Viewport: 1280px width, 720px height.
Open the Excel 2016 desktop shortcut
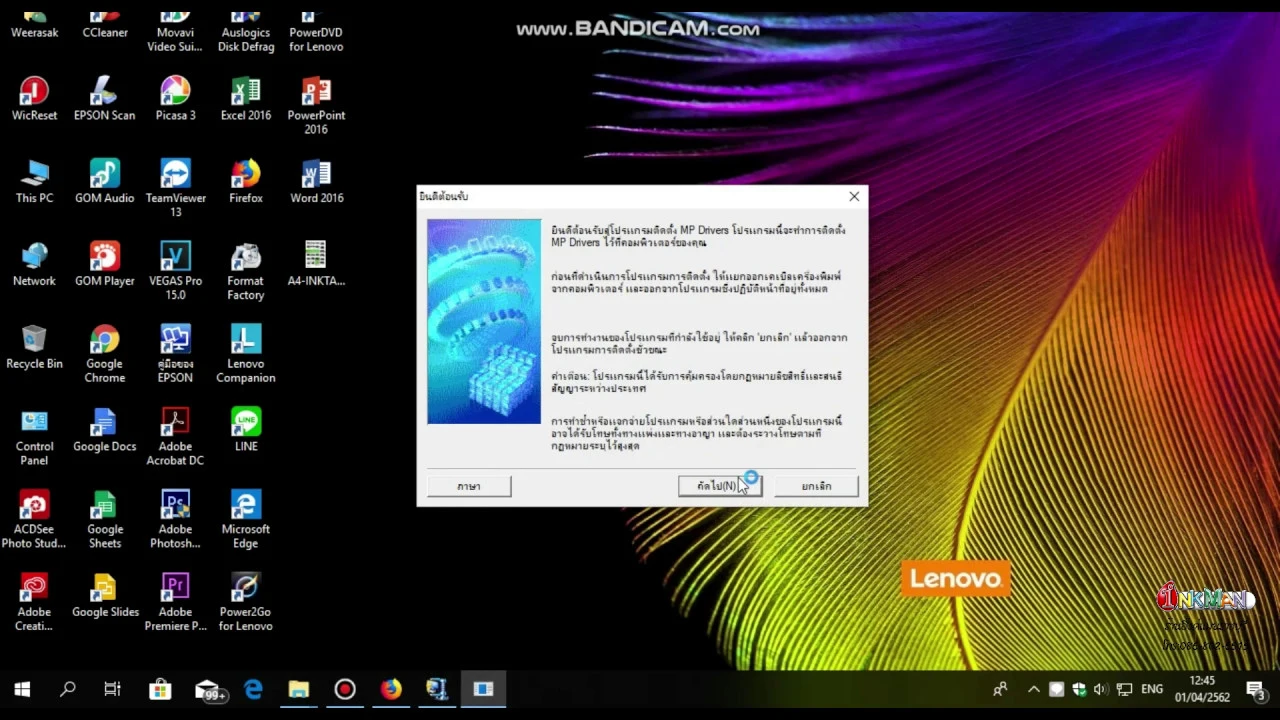pos(246,99)
